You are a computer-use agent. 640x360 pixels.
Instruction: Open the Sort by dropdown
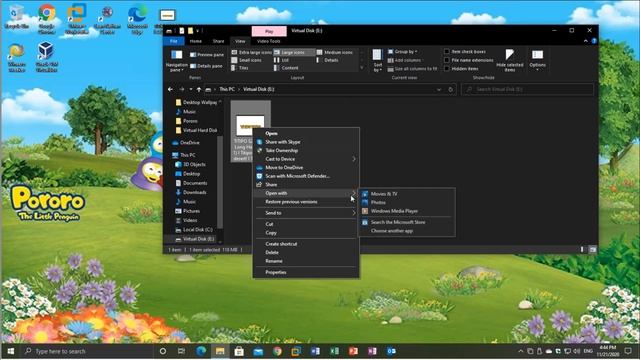coord(378,60)
